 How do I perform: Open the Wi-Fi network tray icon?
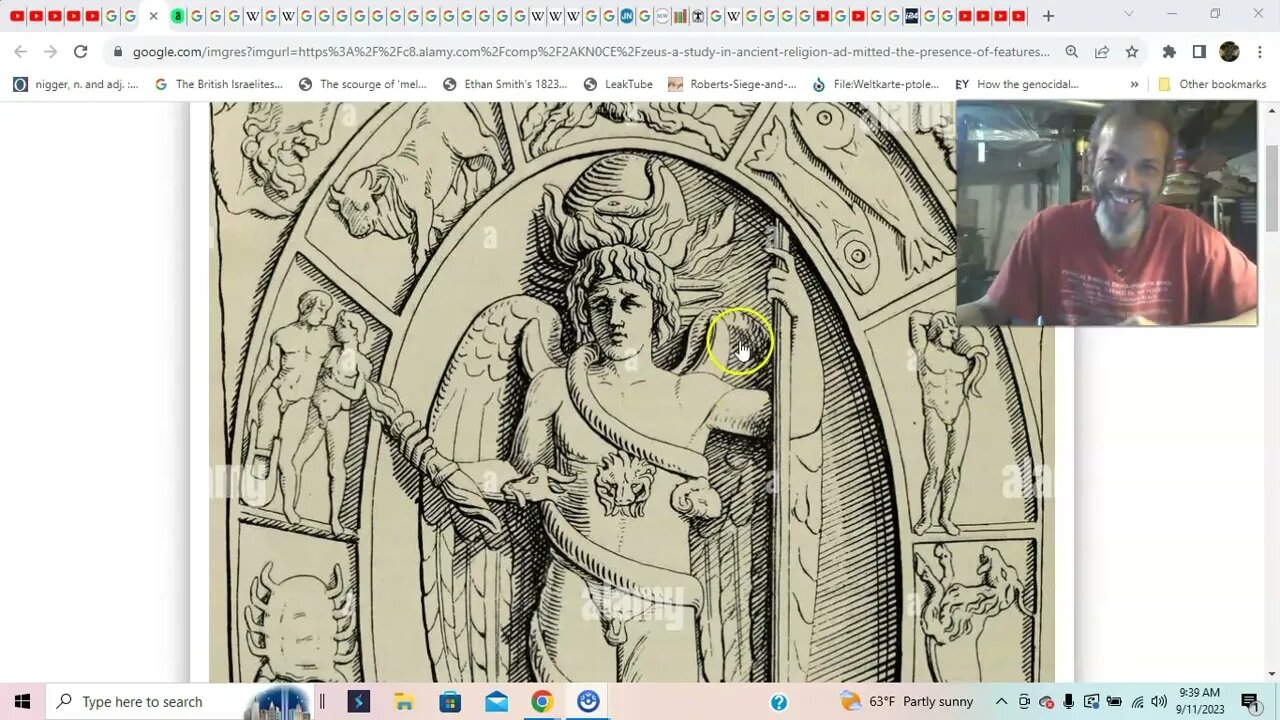tap(1137, 701)
